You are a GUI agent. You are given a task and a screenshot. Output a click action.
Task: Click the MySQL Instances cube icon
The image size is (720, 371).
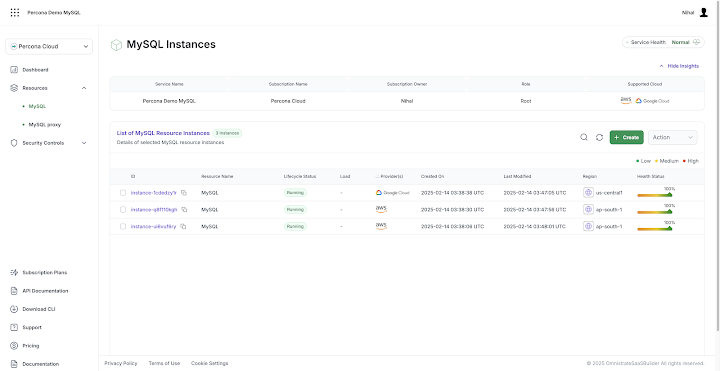[x=116, y=45]
